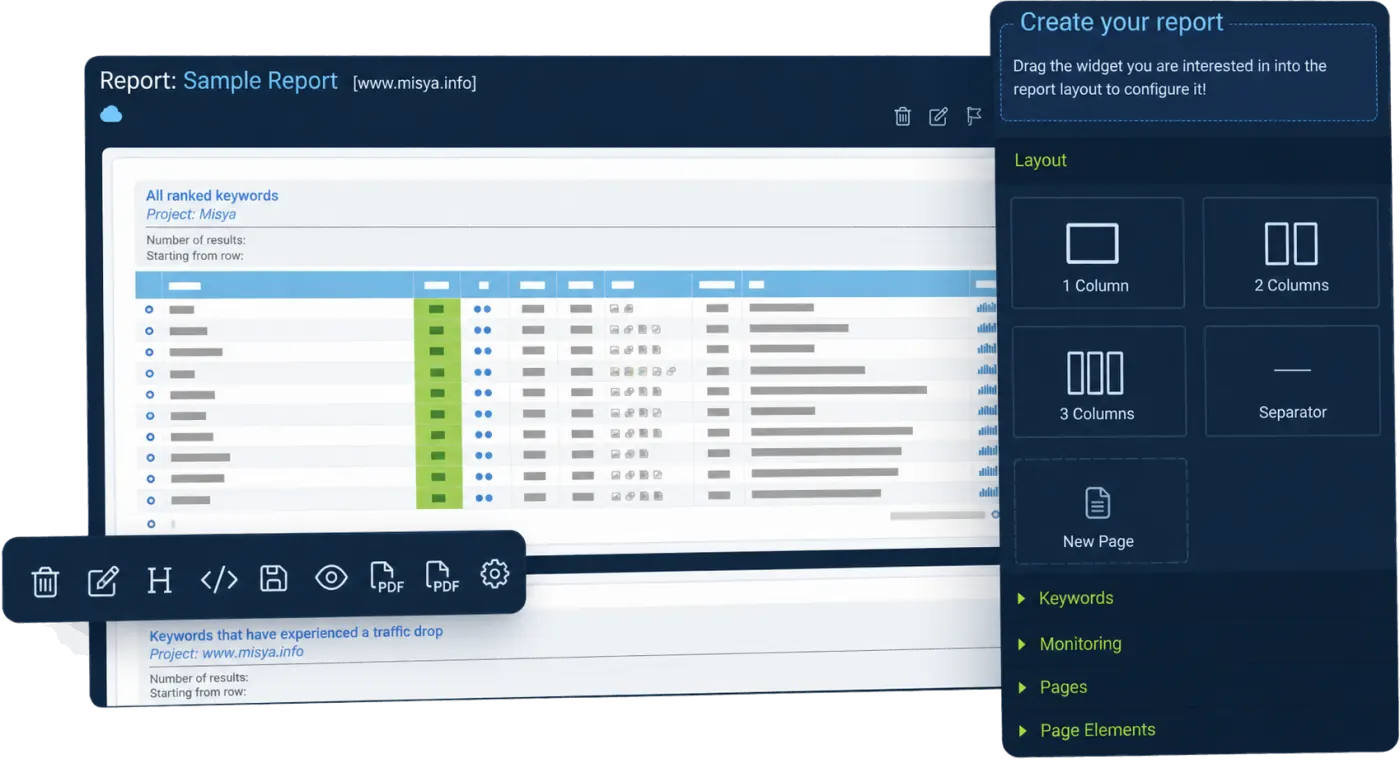The image size is (1400, 764).
Task: Open Keywords that have experienced a traffic drop
Action: coord(296,633)
